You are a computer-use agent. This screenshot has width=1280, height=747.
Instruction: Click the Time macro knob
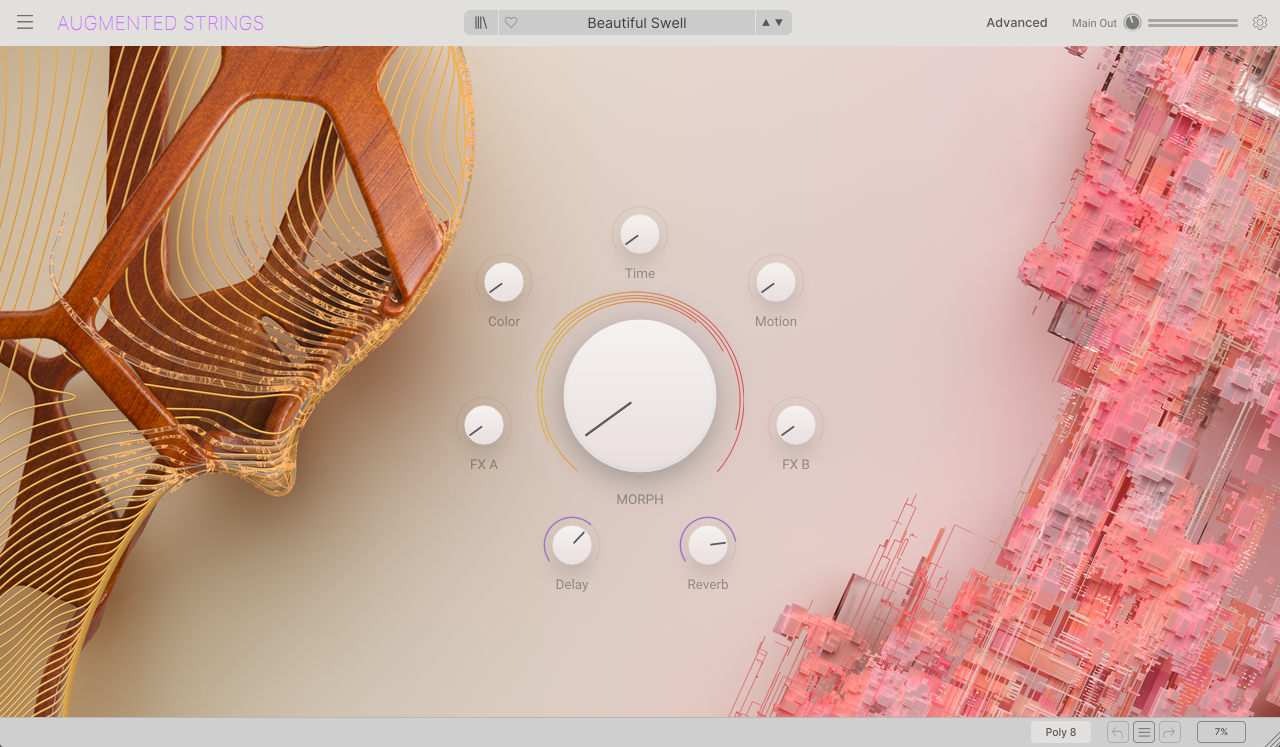640,235
